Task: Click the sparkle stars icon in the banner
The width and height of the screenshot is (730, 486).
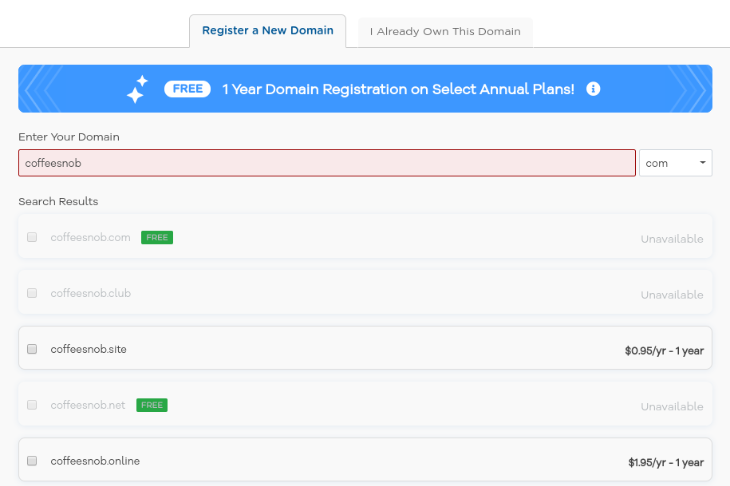Action: click(x=137, y=89)
